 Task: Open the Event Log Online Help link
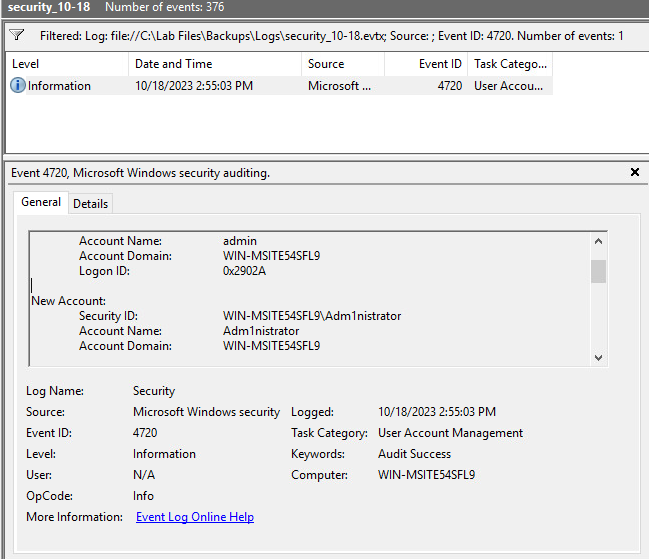[x=195, y=517]
